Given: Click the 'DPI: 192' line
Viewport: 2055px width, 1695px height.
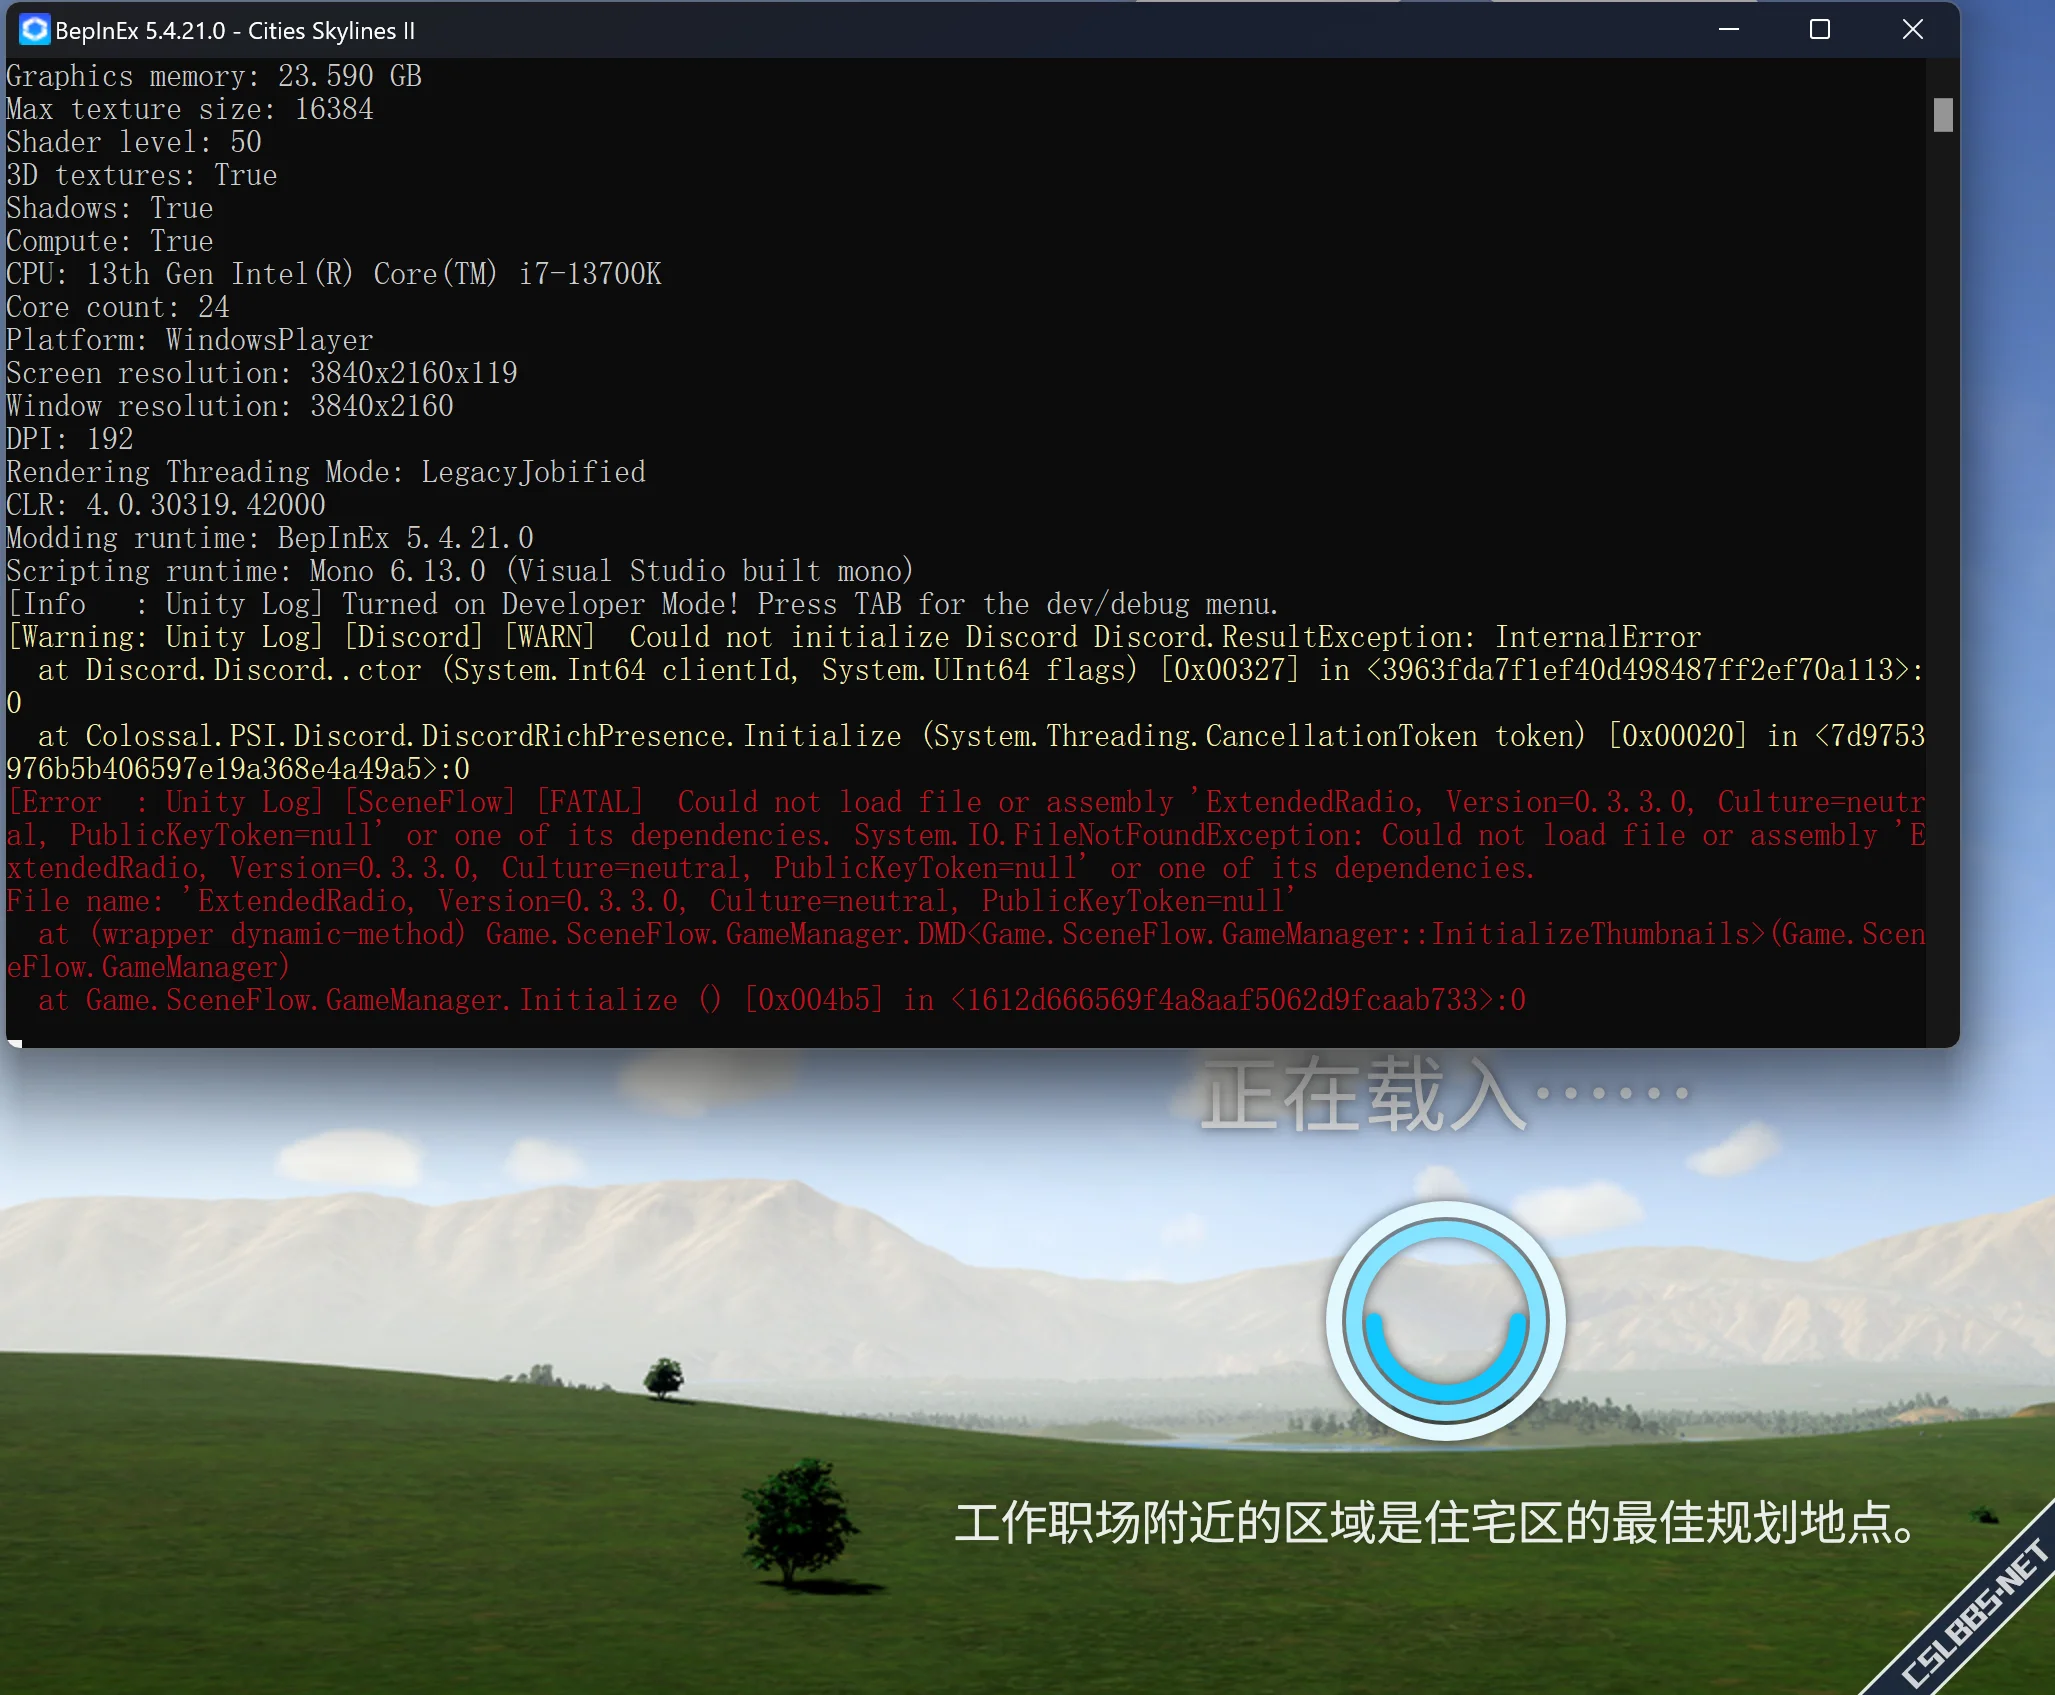Looking at the screenshot, I should [x=70, y=439].
